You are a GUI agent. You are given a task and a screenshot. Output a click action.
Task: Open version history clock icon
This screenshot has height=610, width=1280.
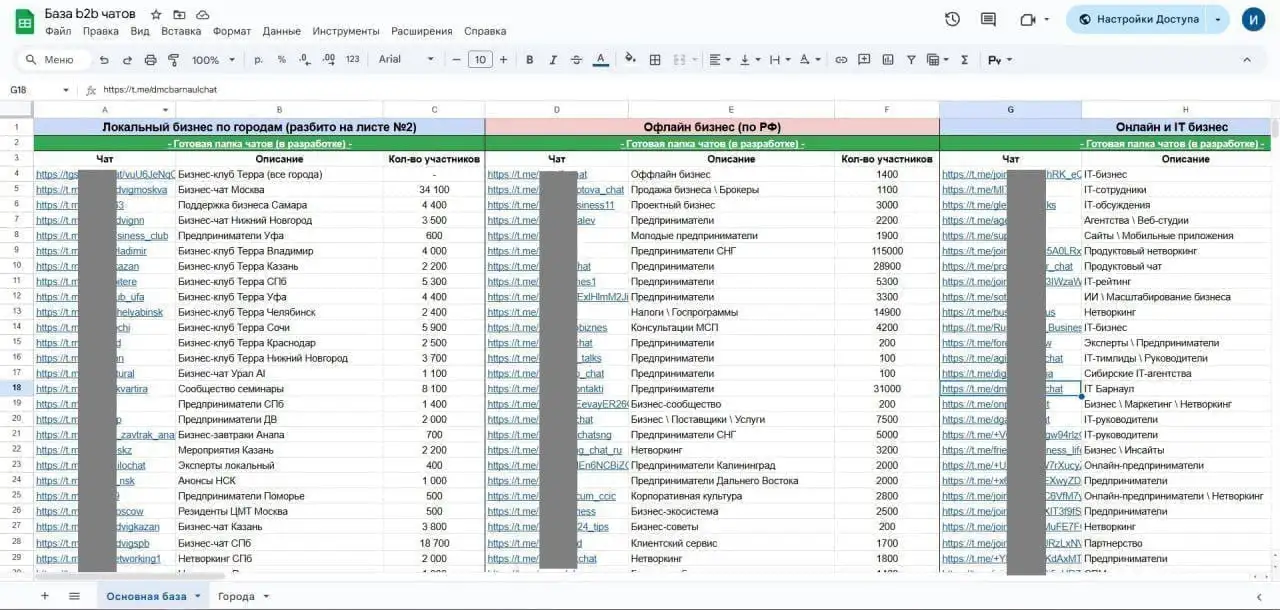952,19
